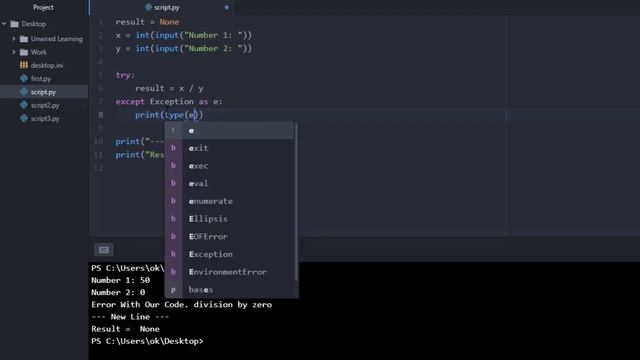Choose the 'EnvironmentError' autocomplete suggestion

(x=229, y=272)
